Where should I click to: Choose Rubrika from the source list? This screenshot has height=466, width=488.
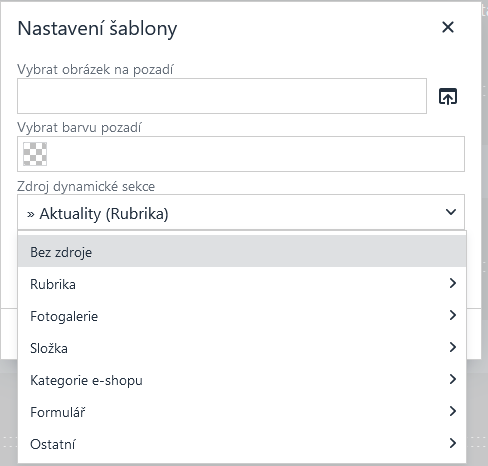click(242, 284)
